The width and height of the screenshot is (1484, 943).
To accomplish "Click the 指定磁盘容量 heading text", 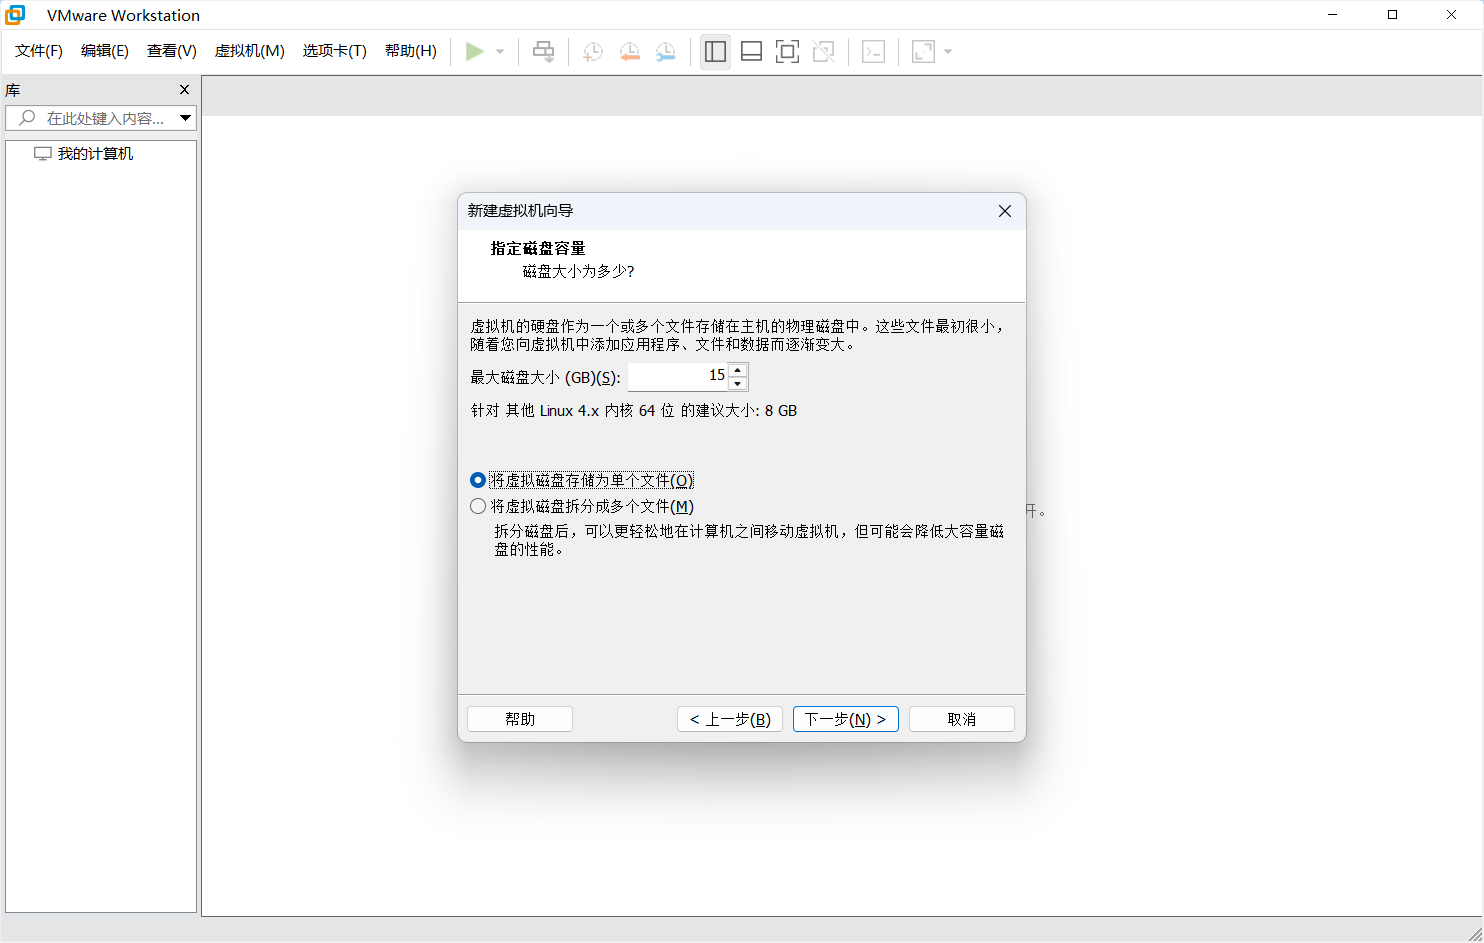I will [x=538, y=248].
